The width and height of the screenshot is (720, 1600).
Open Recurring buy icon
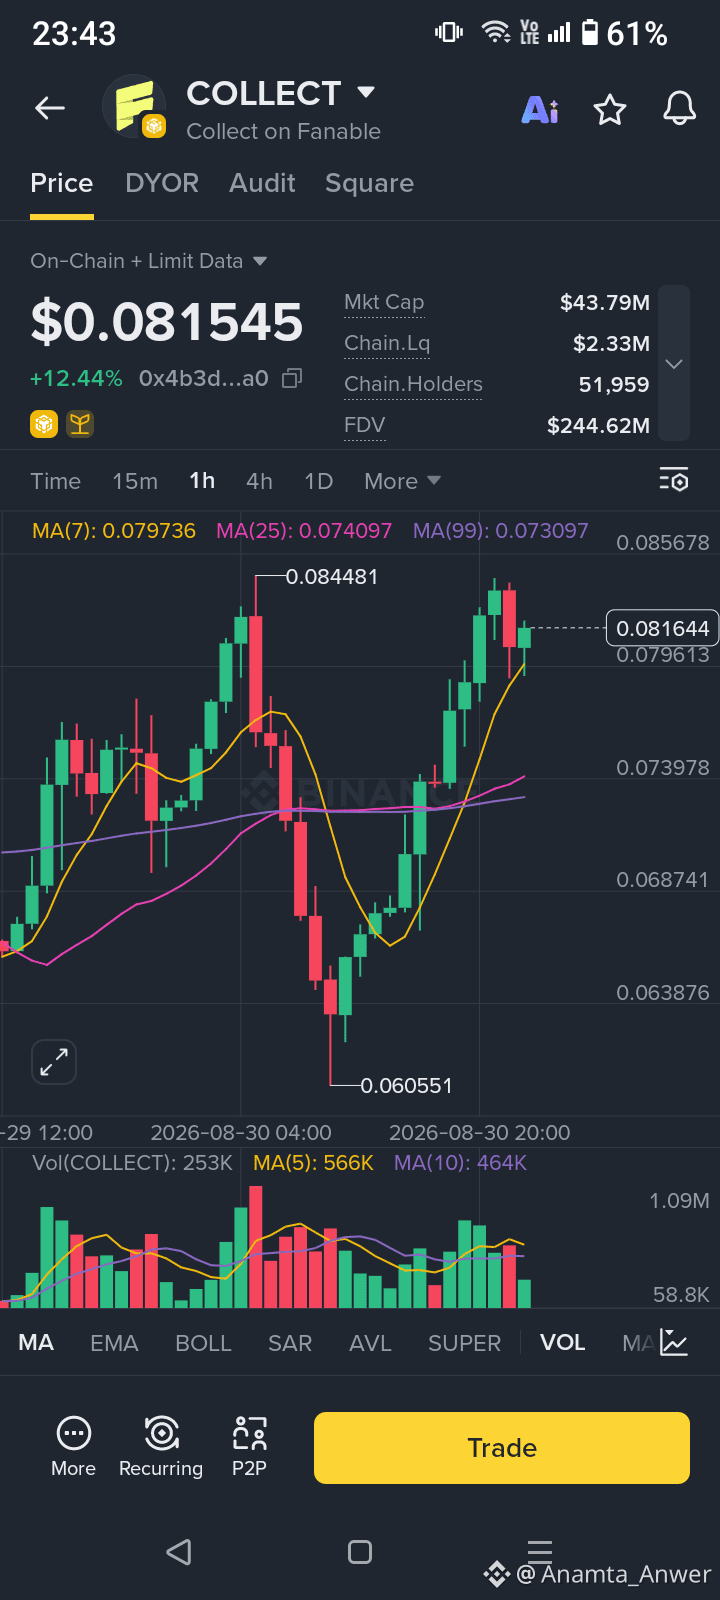click(161, 1433)
